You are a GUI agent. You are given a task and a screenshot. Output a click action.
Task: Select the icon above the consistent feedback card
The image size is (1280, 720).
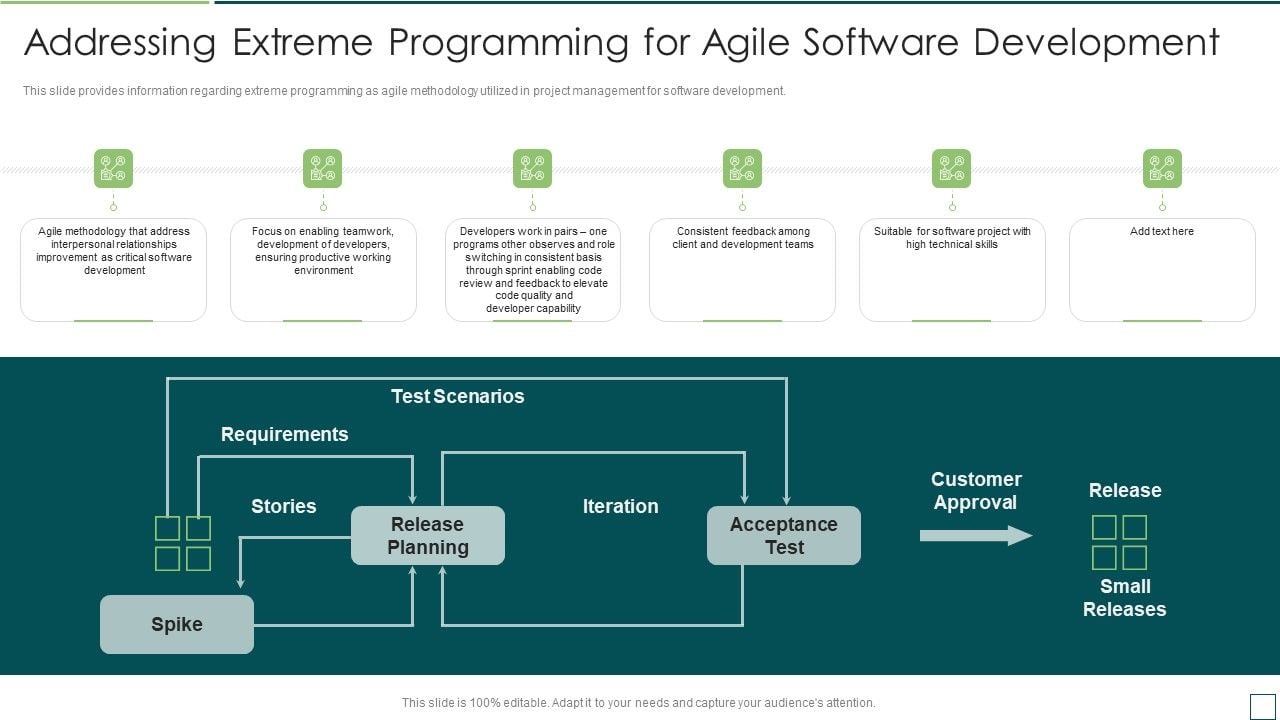742,167
